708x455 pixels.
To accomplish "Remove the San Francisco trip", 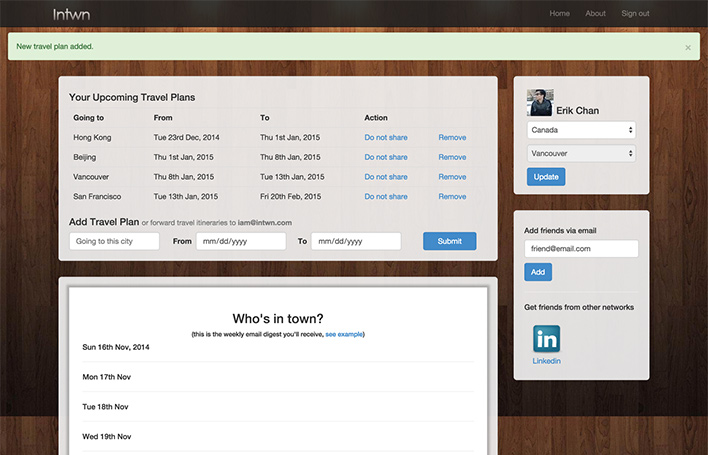I will [452, 196].
